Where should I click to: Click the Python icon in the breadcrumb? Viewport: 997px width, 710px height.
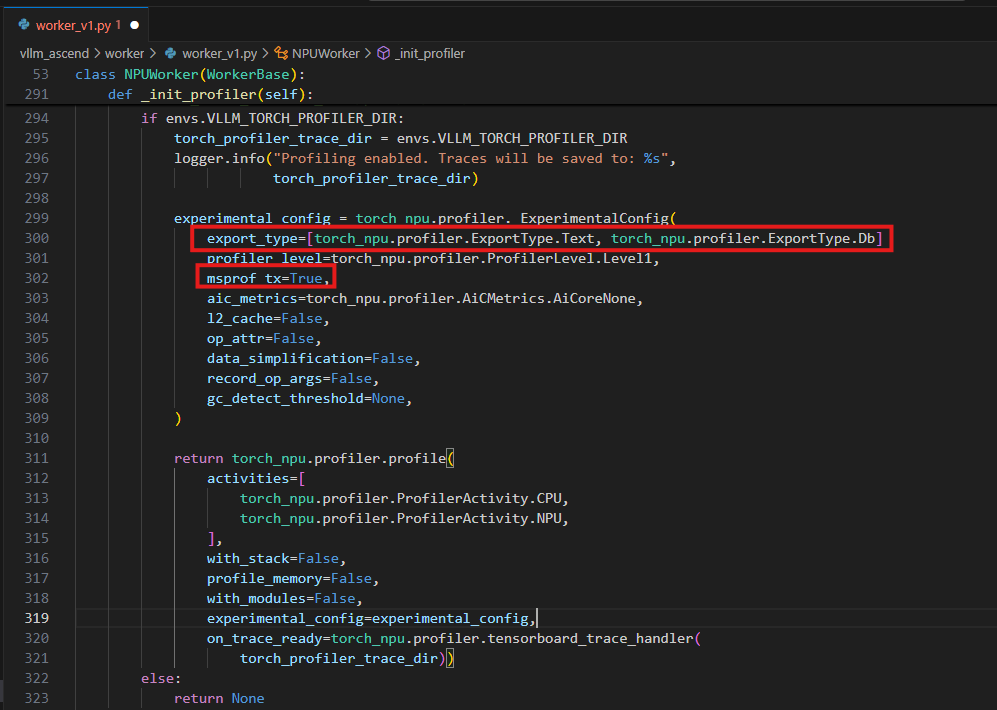(170, 54)
